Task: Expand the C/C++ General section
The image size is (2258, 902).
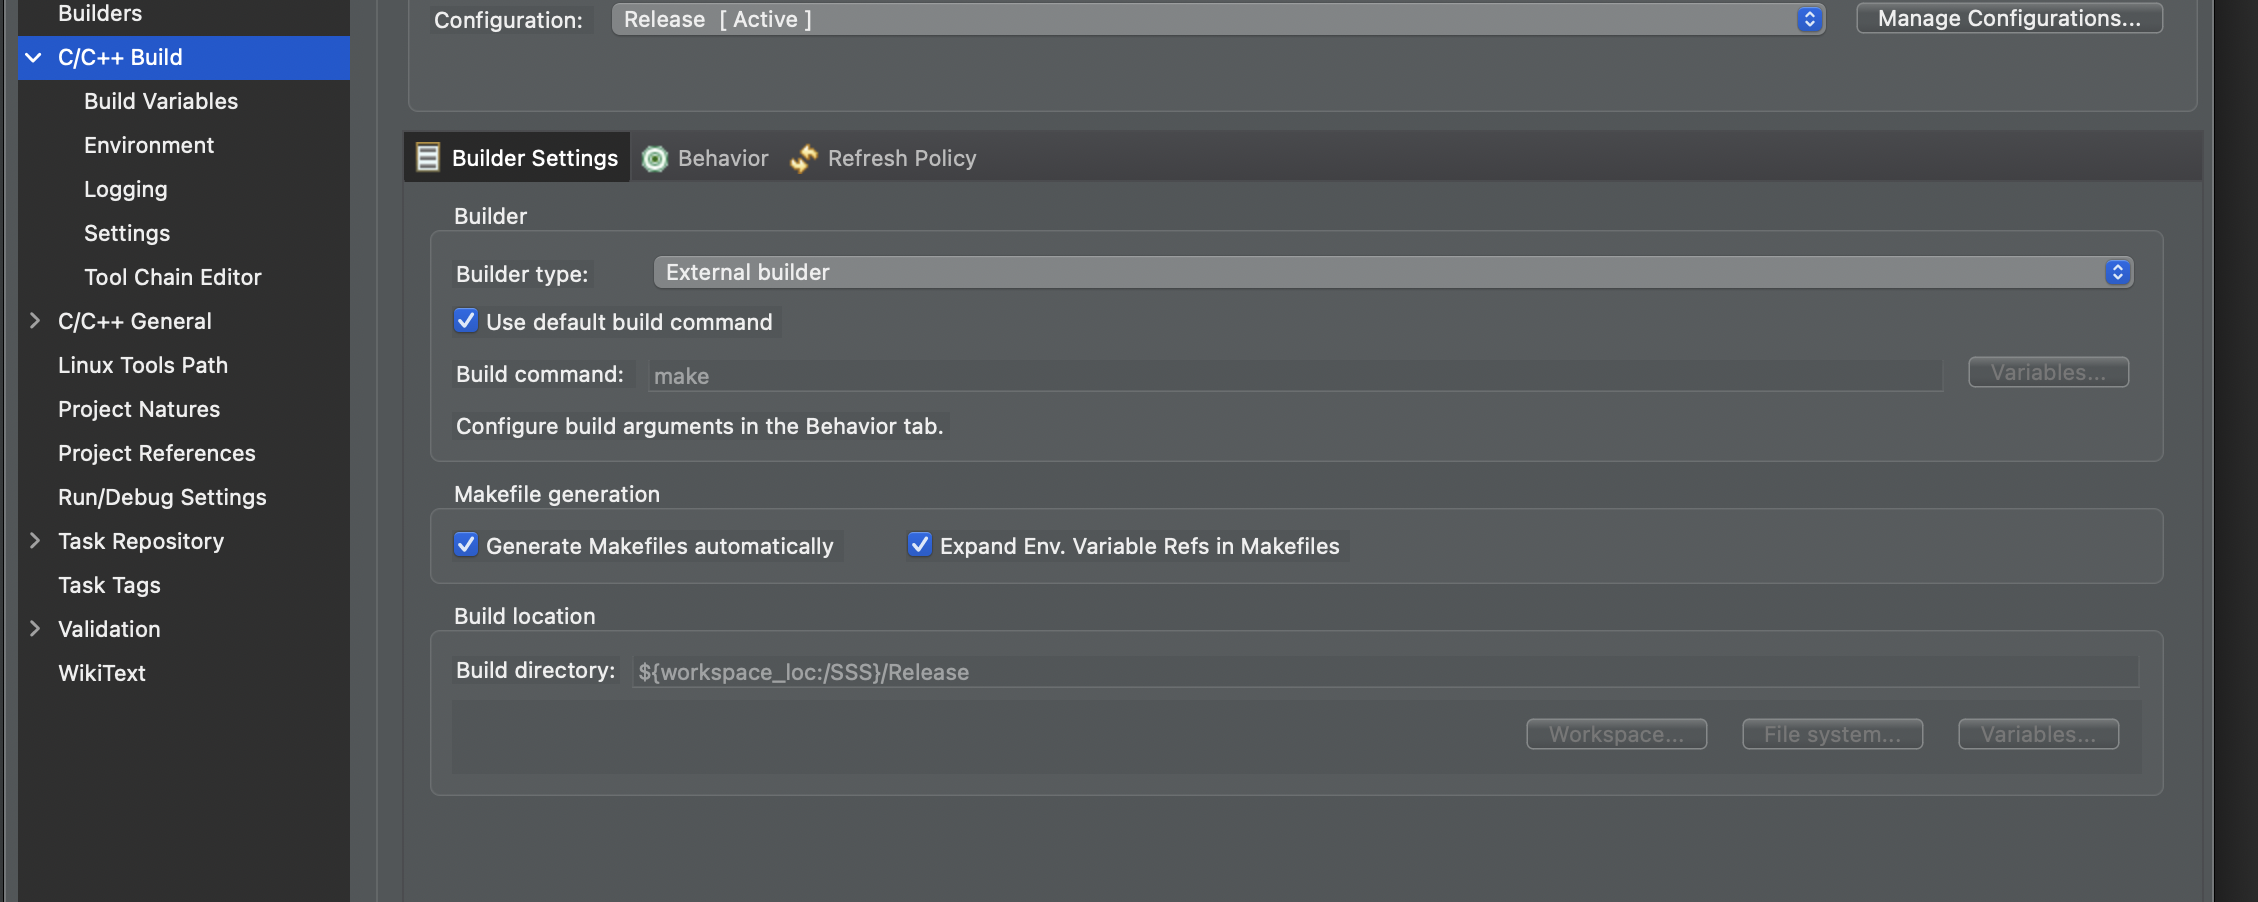Action: click(34, 320)
